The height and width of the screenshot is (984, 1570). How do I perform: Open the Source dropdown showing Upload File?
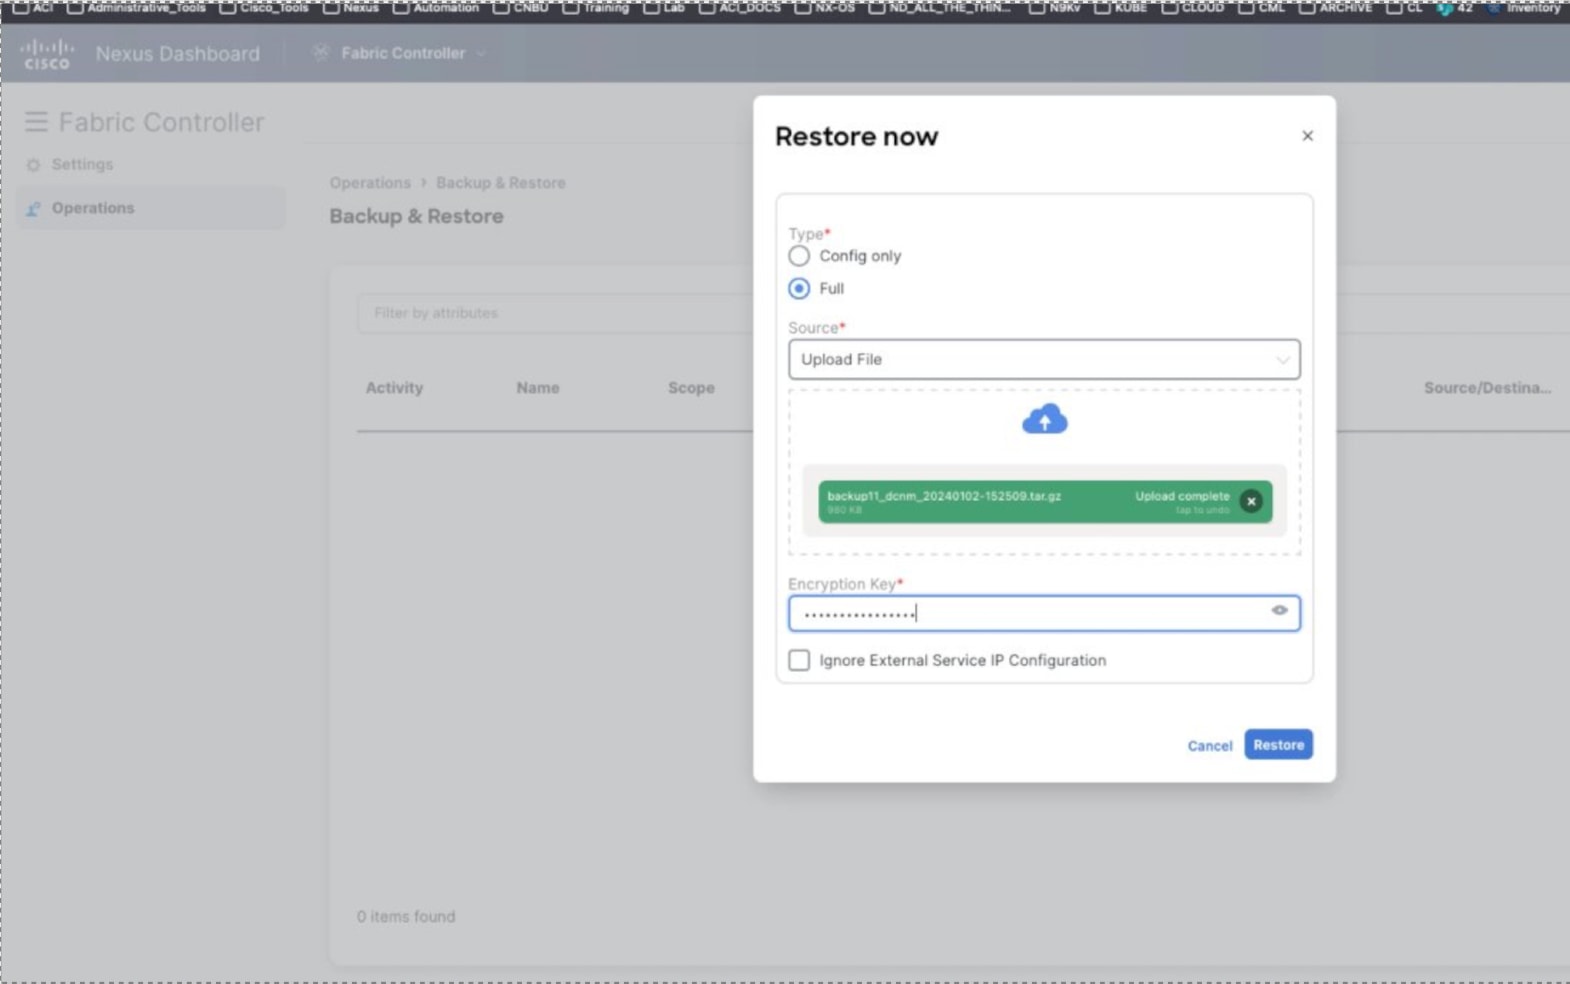tap(1044, 359)
